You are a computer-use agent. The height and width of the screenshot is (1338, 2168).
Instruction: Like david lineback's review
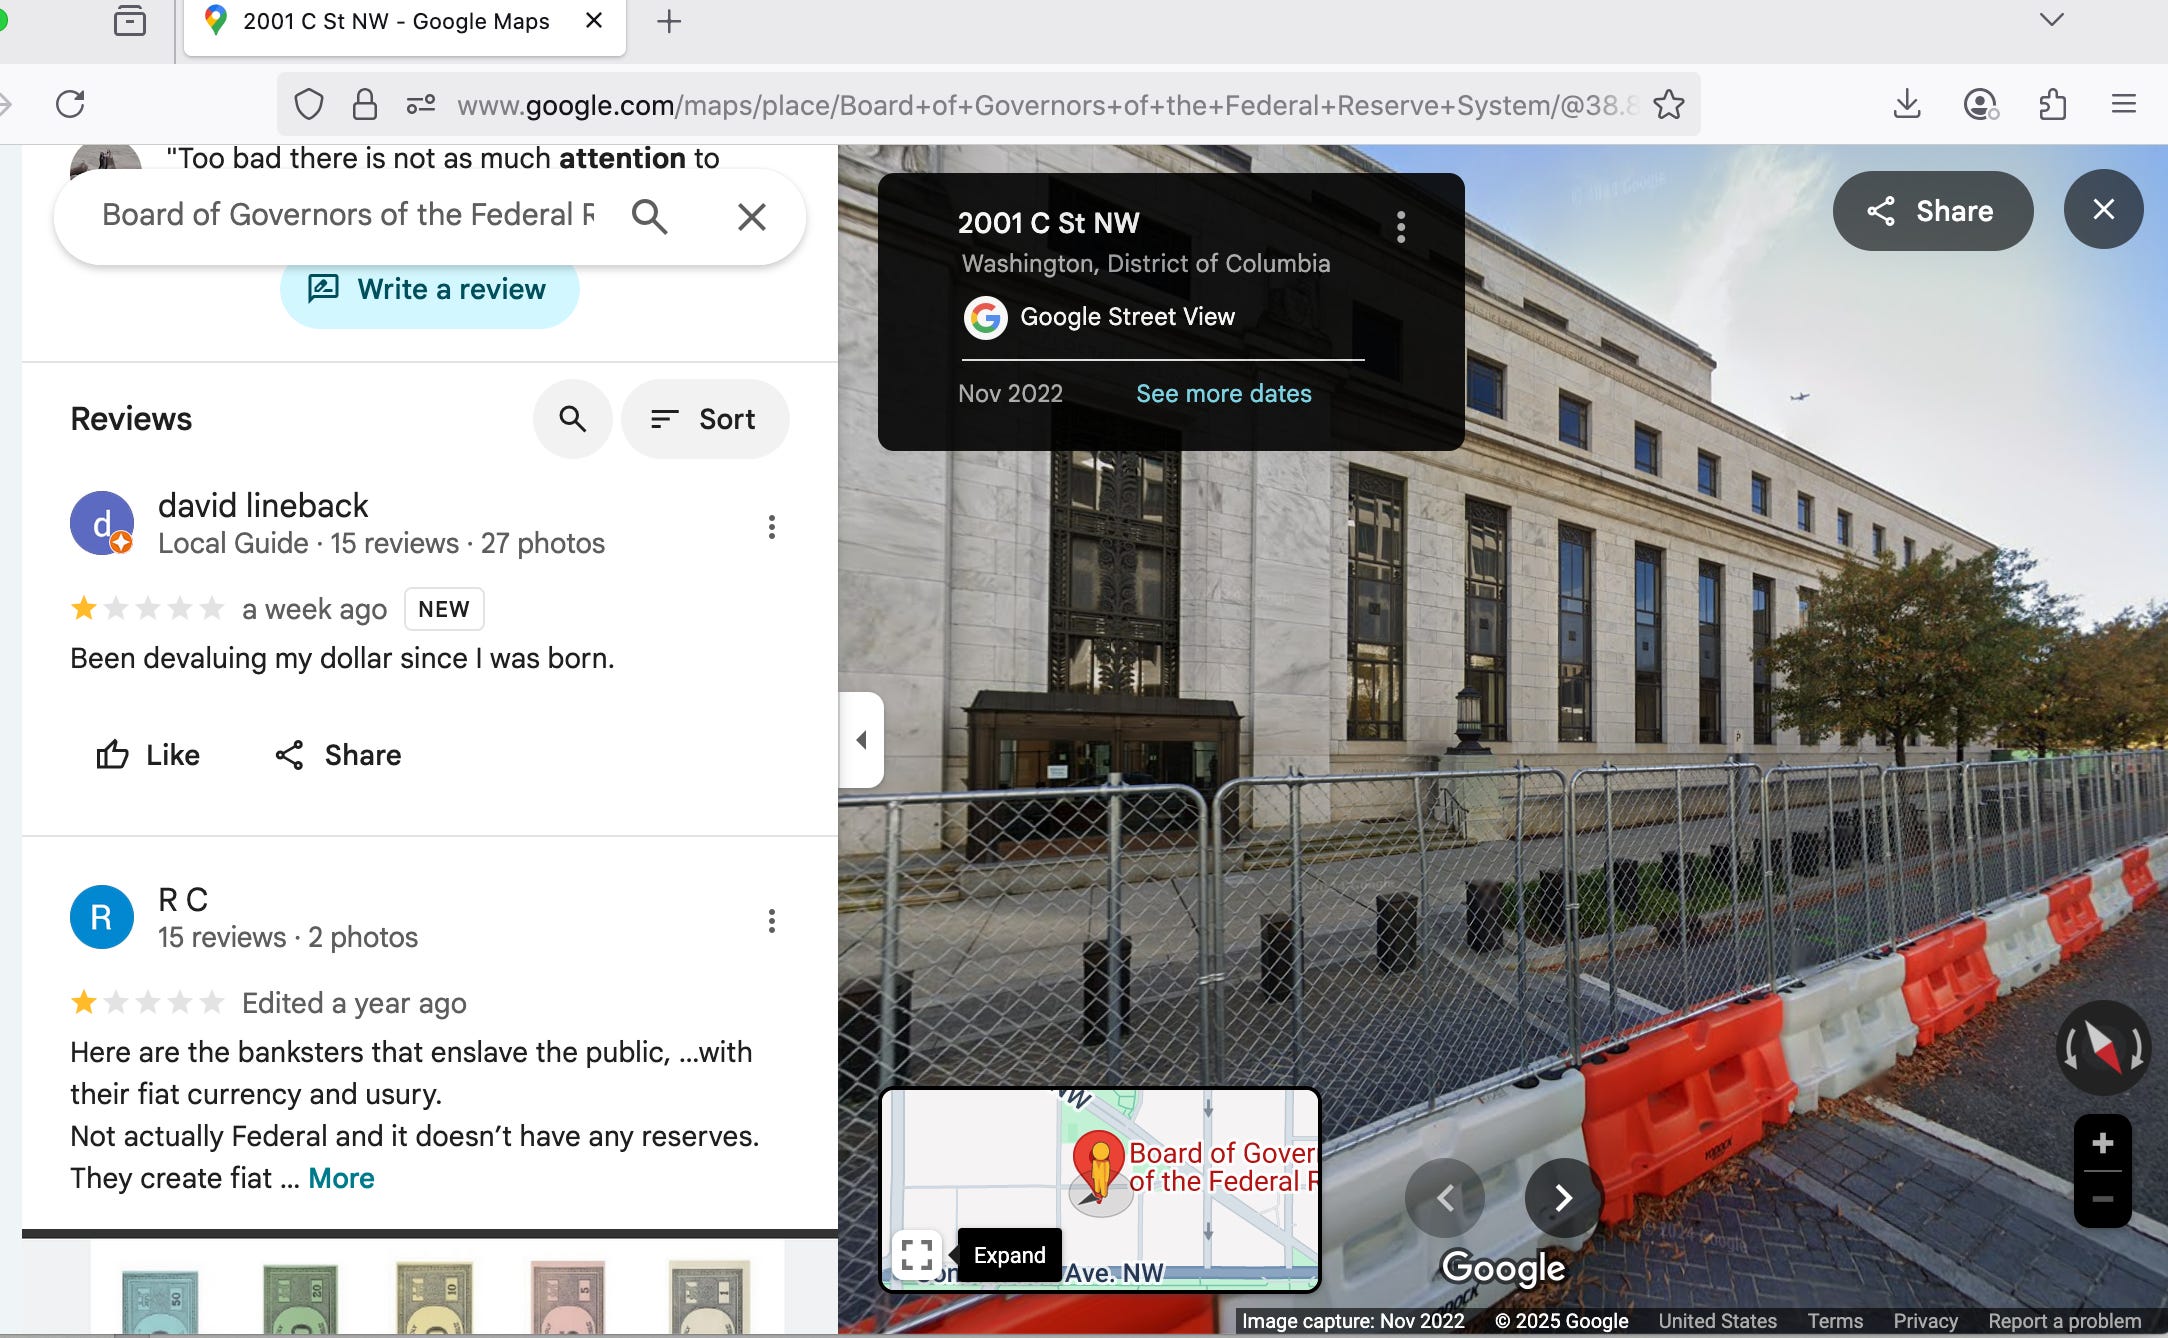click(x=148, y=755)
